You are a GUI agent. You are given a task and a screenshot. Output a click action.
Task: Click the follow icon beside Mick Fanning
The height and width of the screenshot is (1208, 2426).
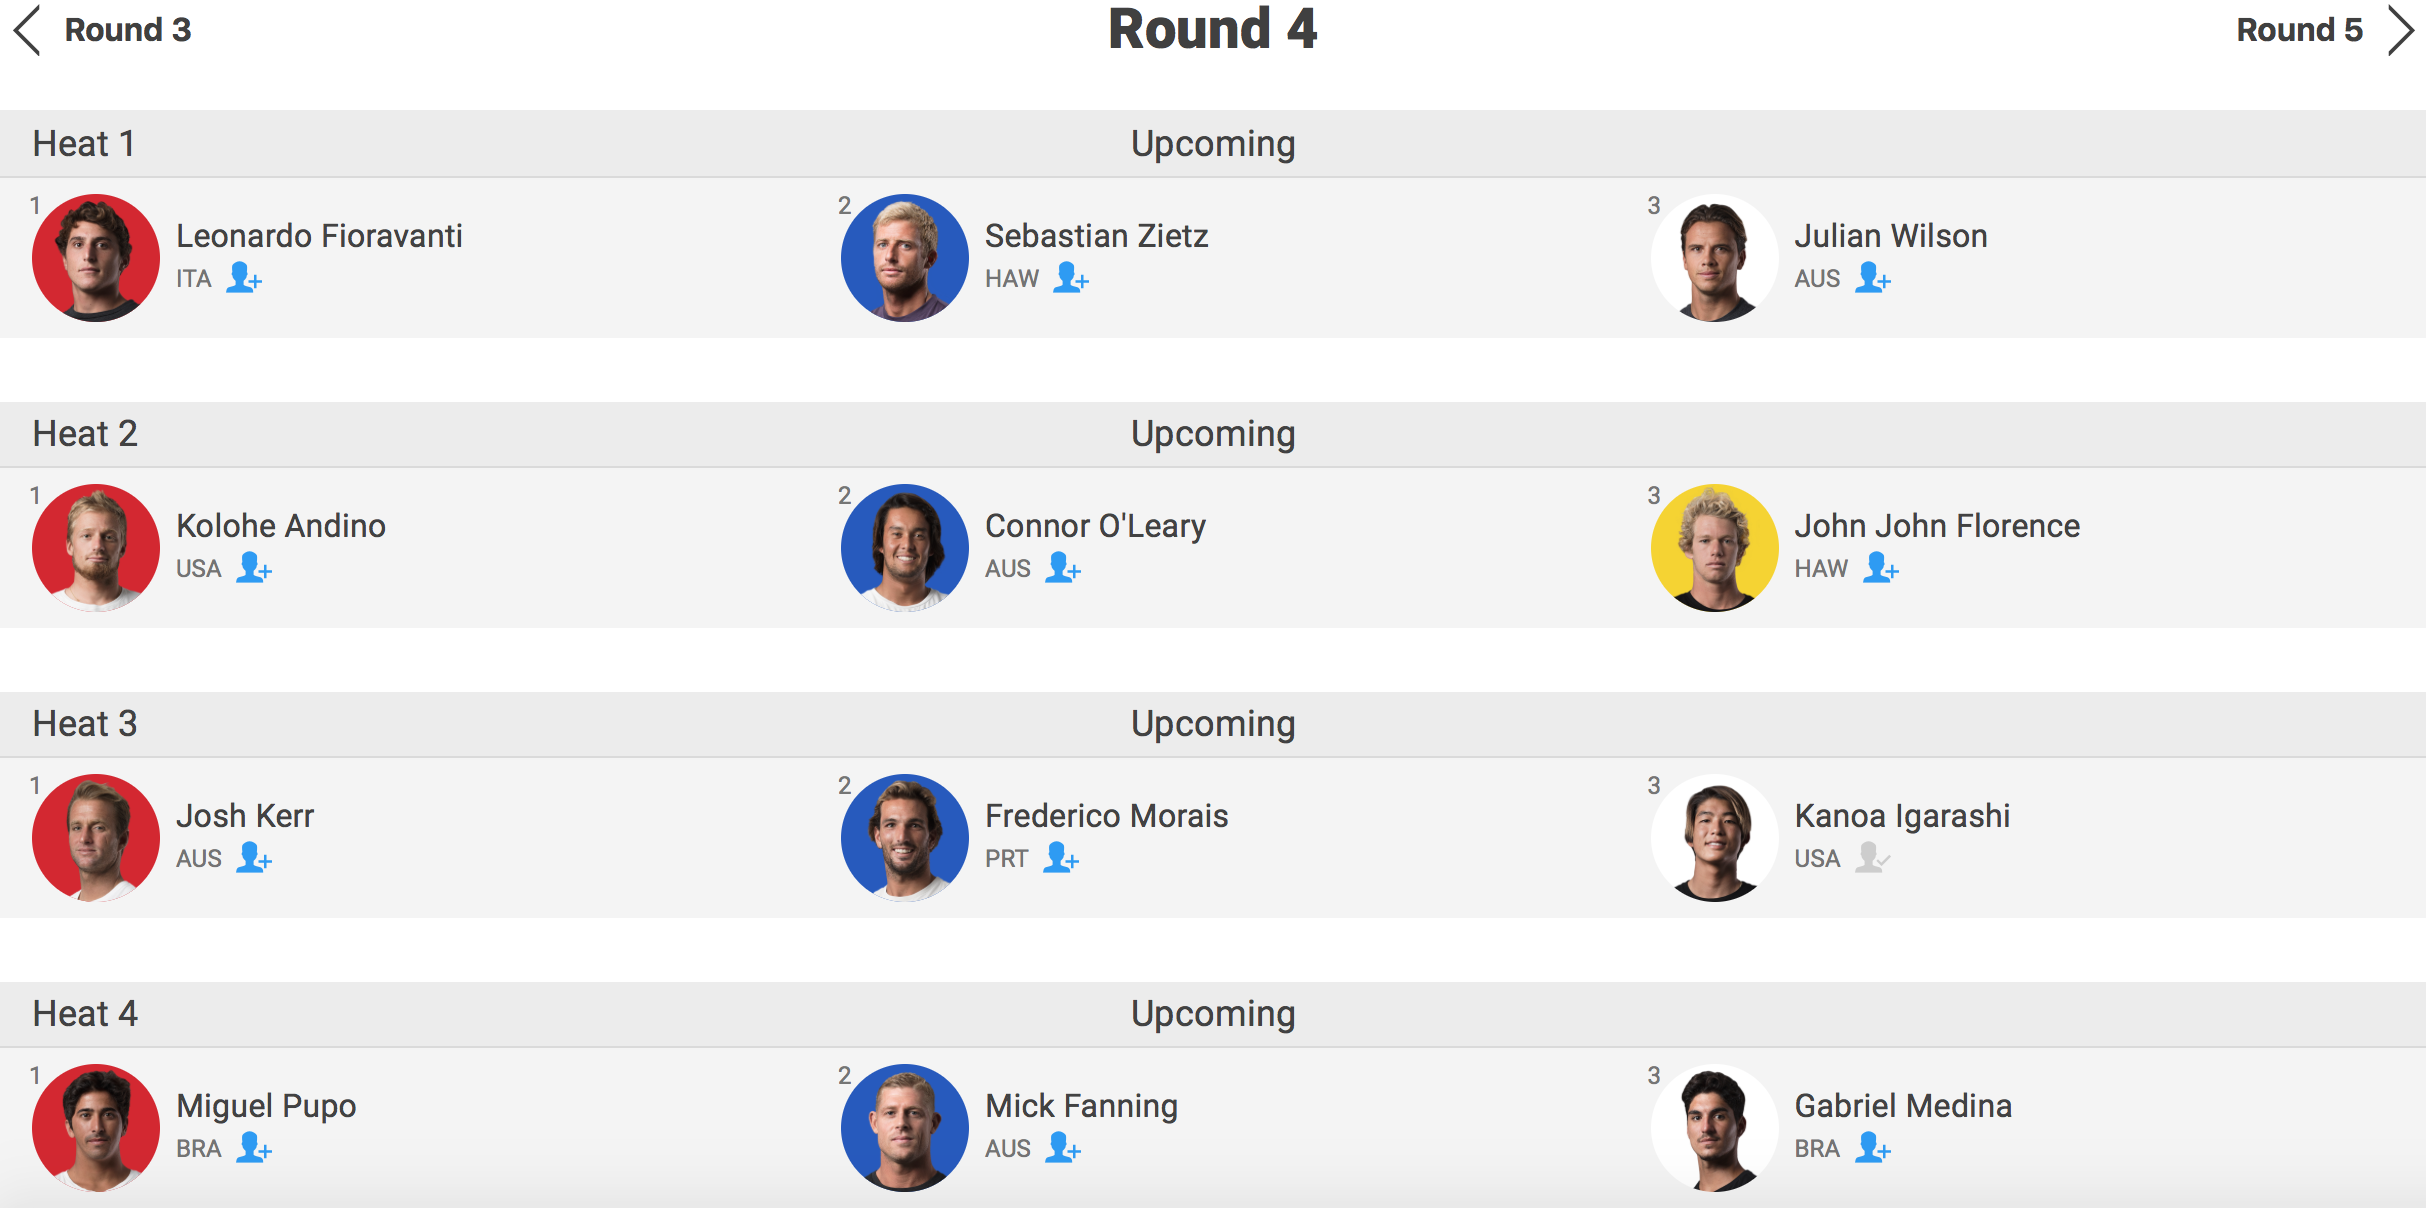[x=1063, y=1147]
